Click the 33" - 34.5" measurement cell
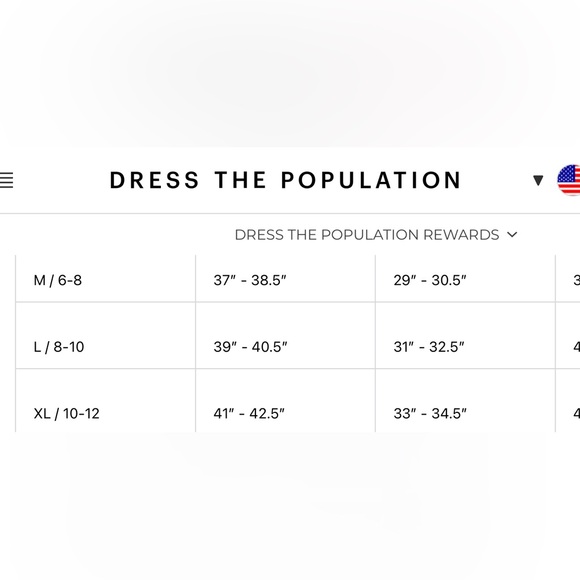This screenshot has height=580, width=580. [x=465, y=401]
